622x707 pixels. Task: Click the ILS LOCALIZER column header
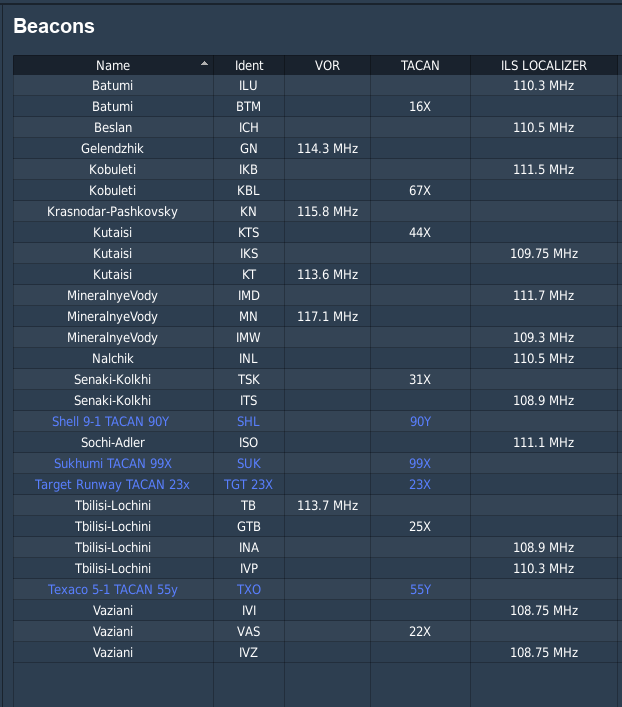click(x=543, y=66)
